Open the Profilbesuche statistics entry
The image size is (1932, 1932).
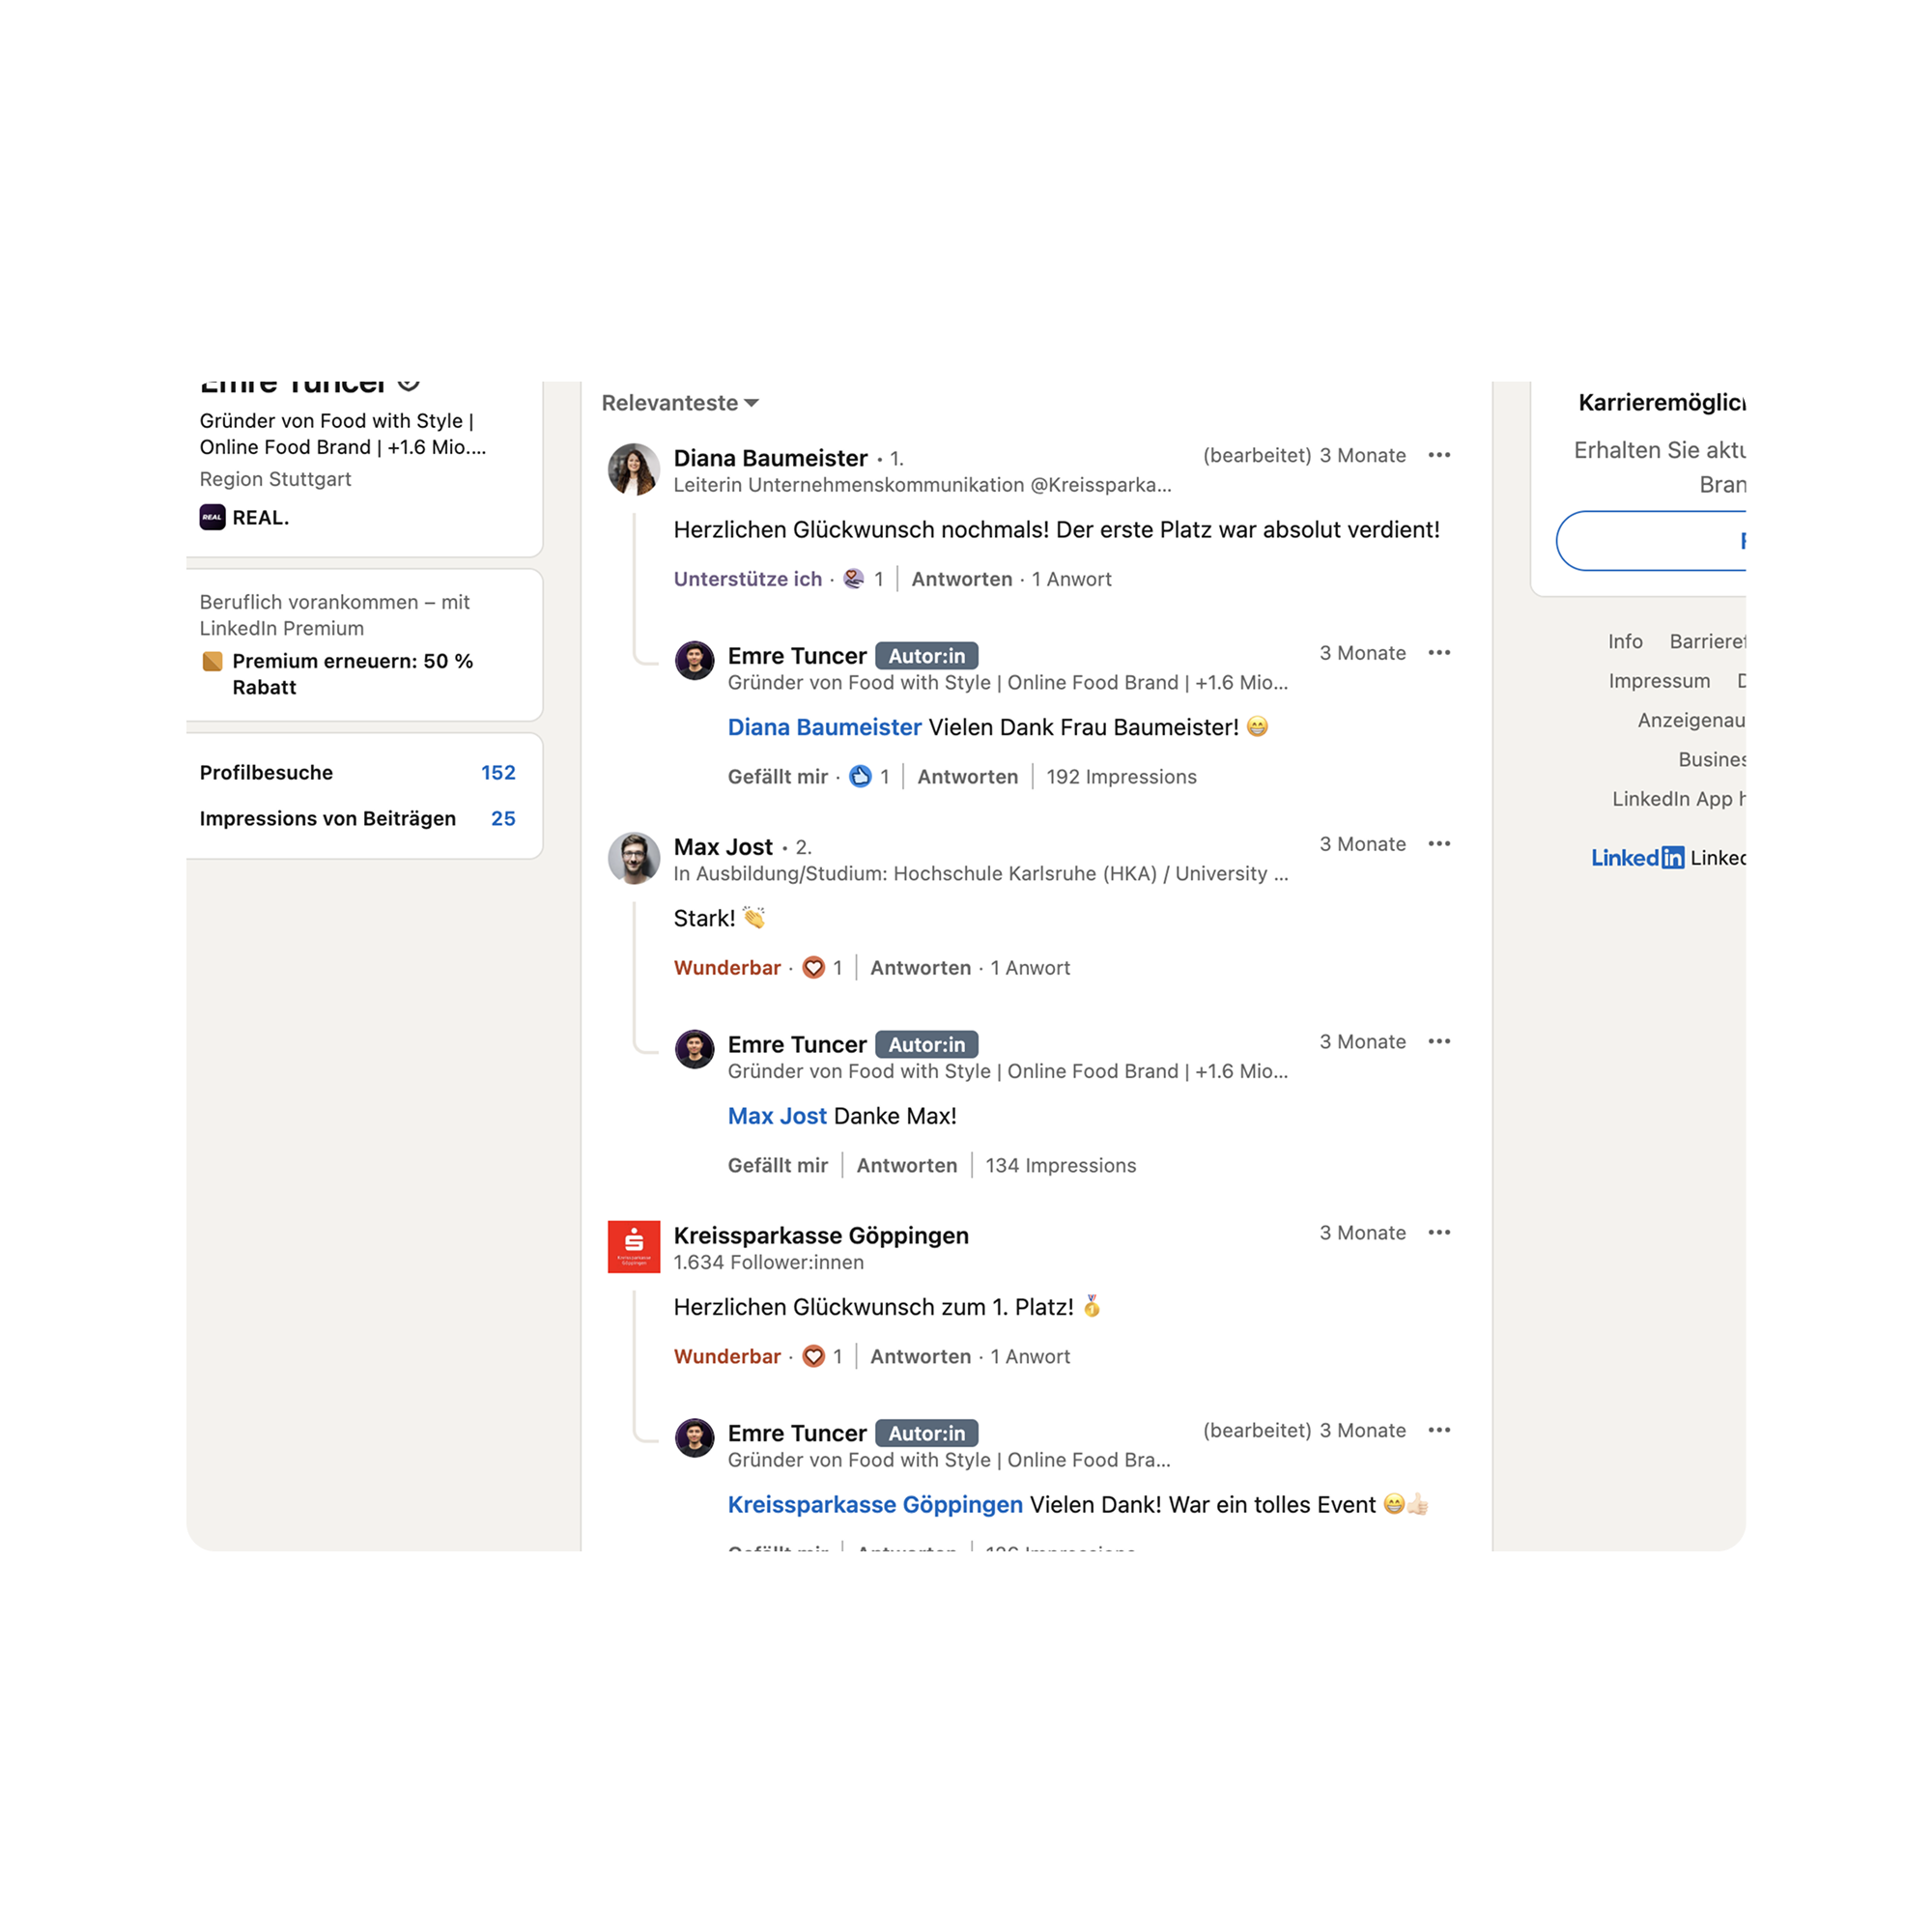pos(358,773)
